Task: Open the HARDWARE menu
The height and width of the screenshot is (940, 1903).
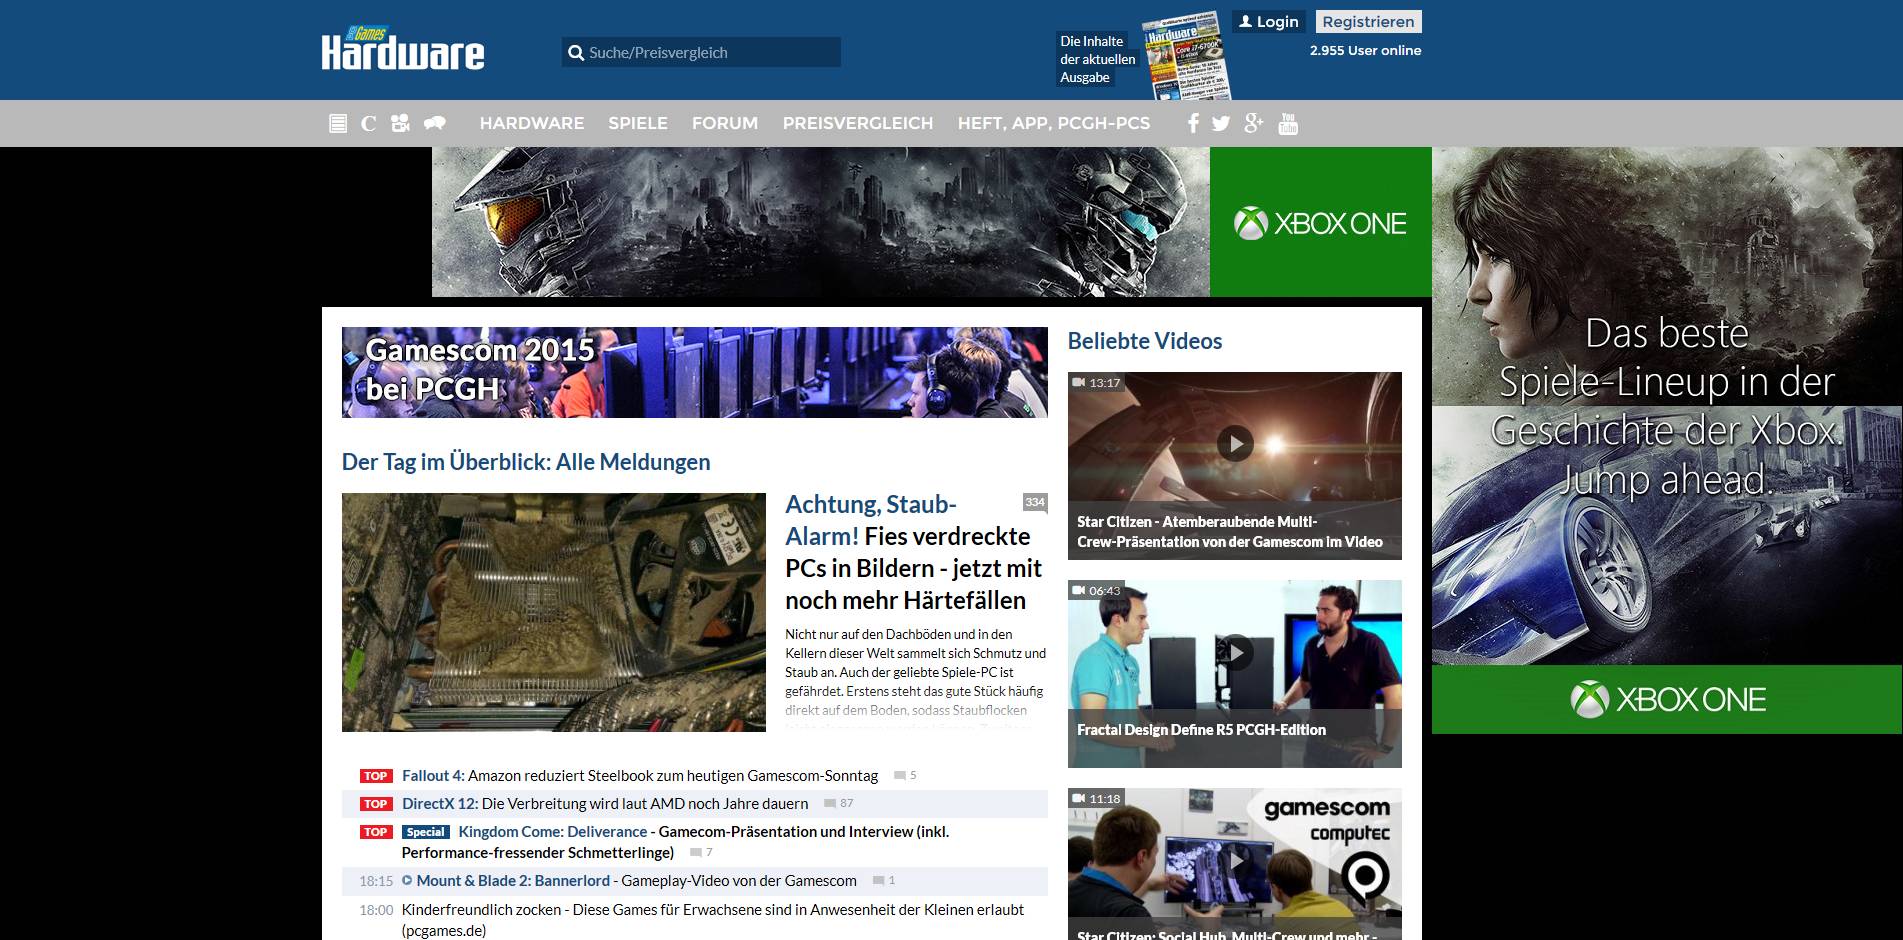Action: point(532,123)
